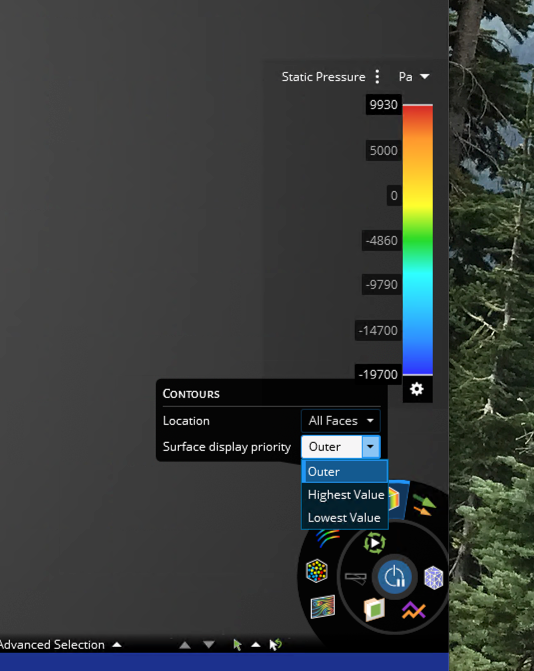Choose Highest Value from priority list
Image resolution: width=534 pixels, height=671 pixels.
tap(345, 495)
